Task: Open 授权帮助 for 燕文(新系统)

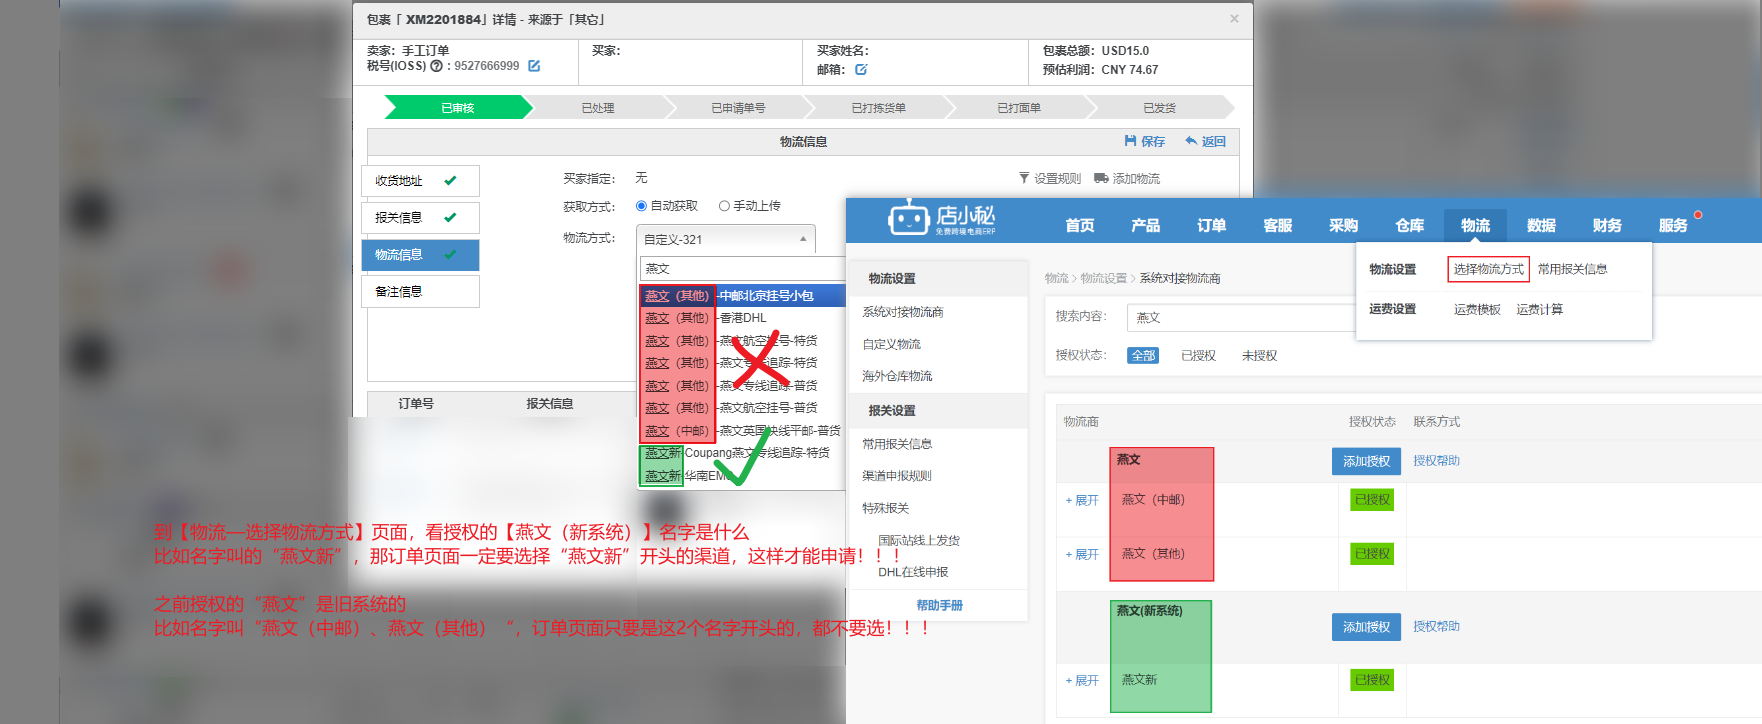Action: tap(1436, 627)
